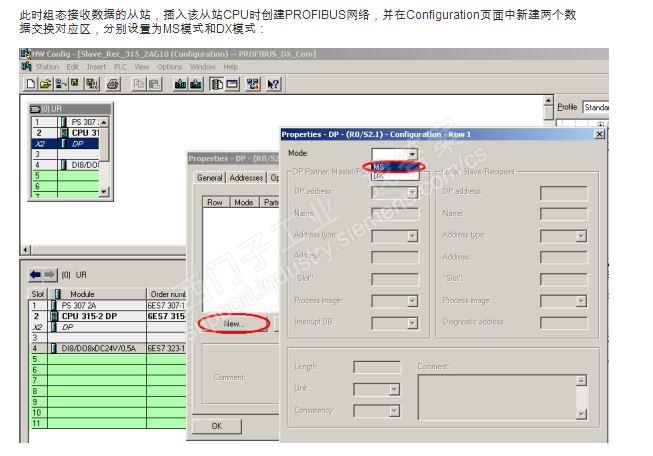Viewport: 653px width, 456px height.
Task: Open the Consistency dropdown
Action: click(x=394, y=411)
